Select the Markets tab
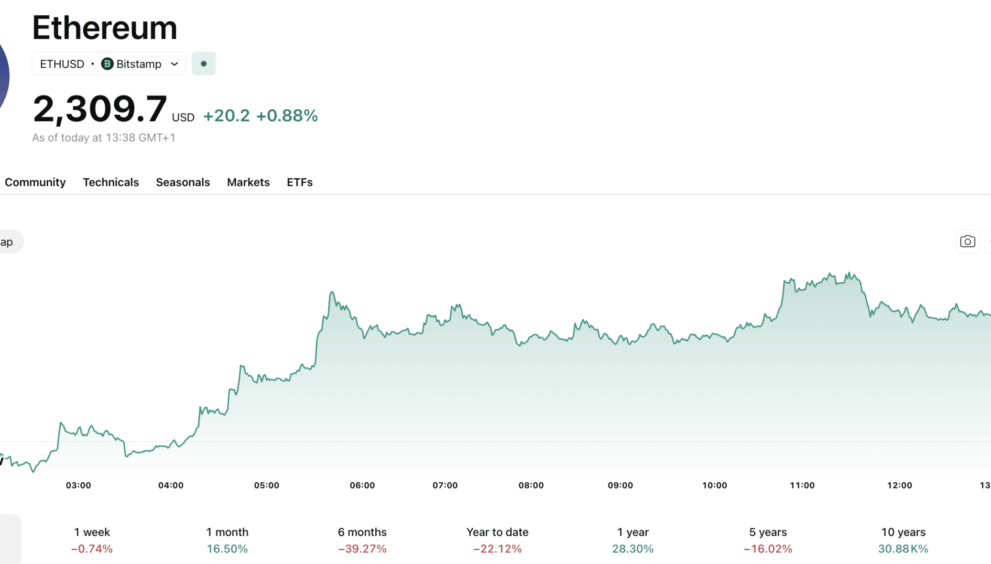The width and height of the screenshot is (991, 564). (248, 182)
